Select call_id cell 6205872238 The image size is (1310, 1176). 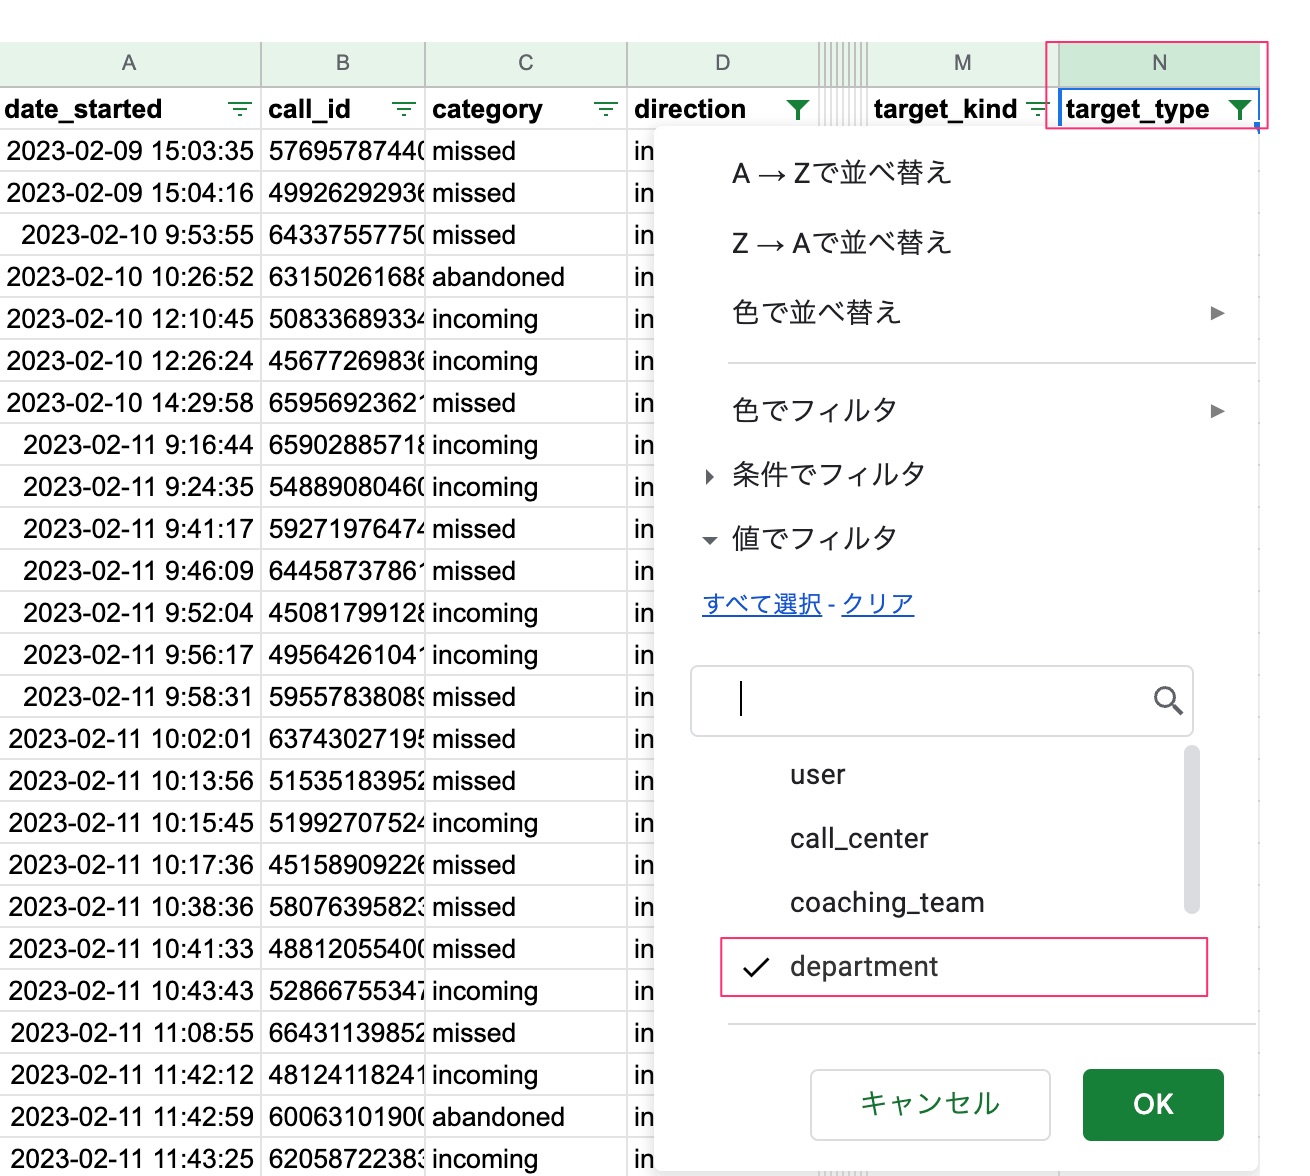343,1159
